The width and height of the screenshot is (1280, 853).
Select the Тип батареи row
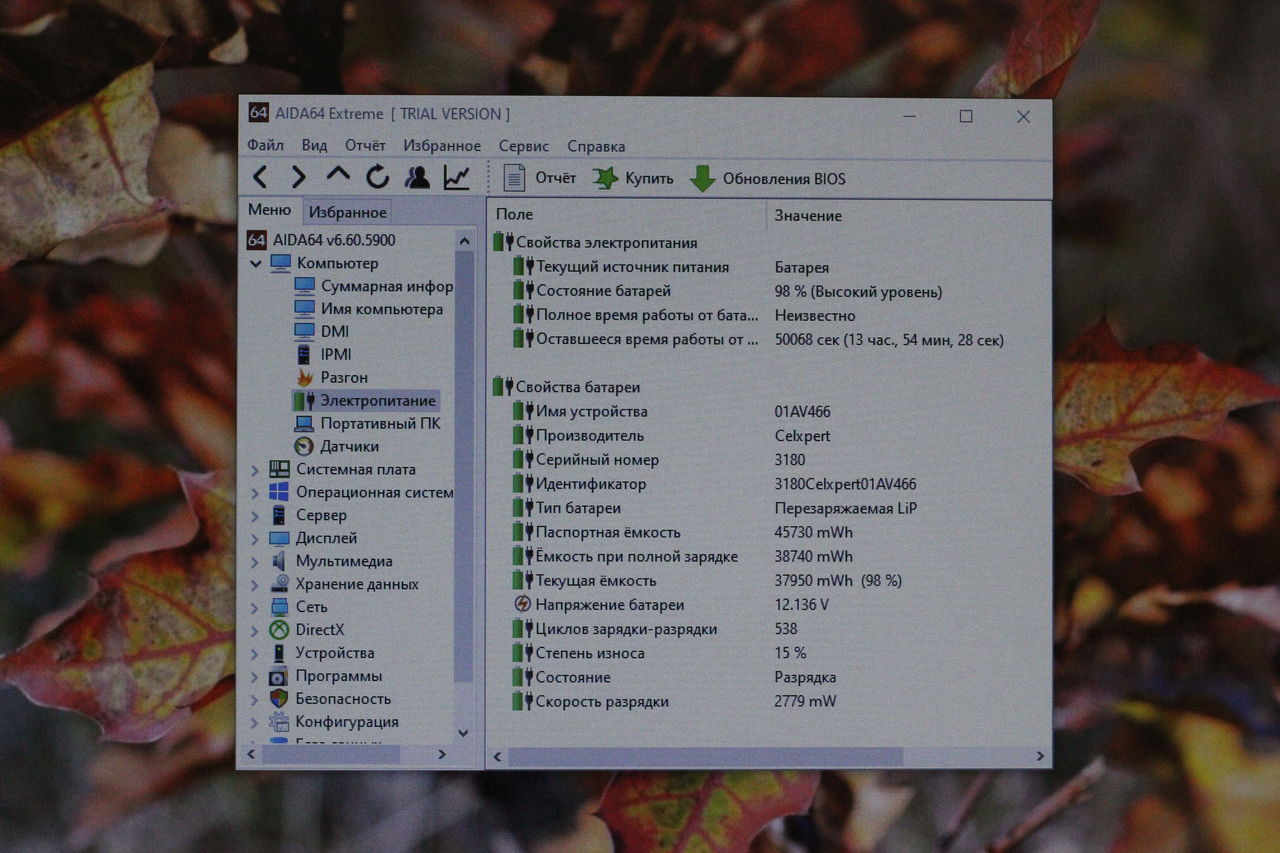point(769,508)
